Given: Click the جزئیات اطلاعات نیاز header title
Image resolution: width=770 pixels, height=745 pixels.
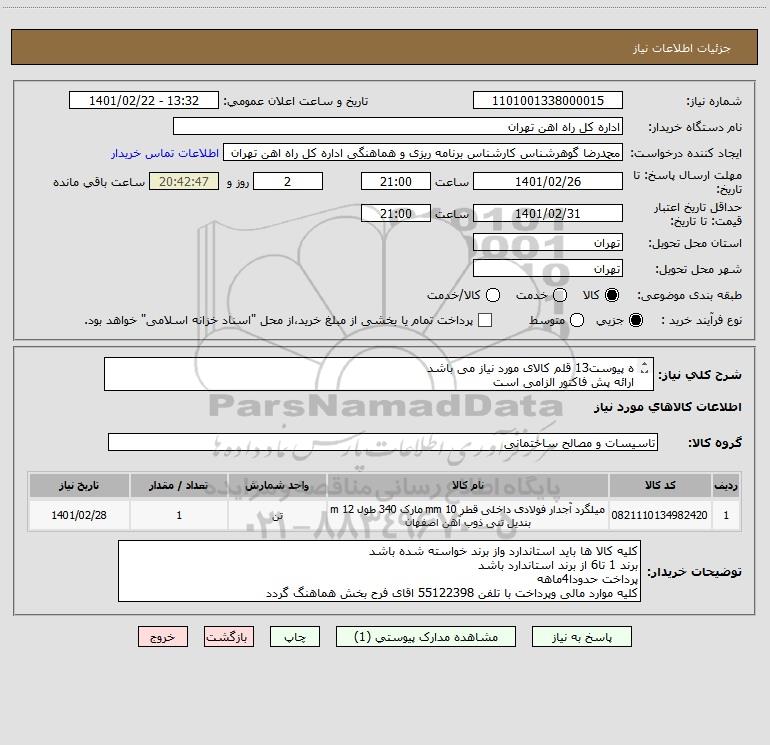Looking at the screenshot, I should 681,48.
